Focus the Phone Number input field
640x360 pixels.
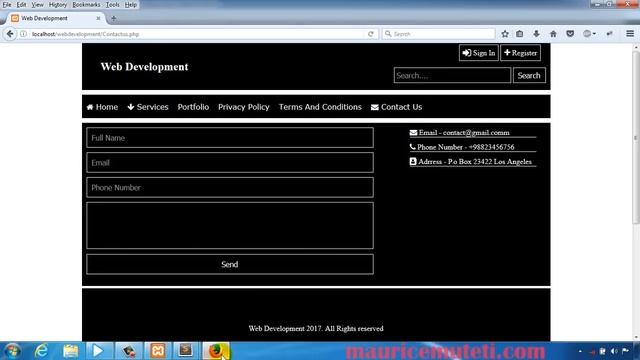pos(230,187)
